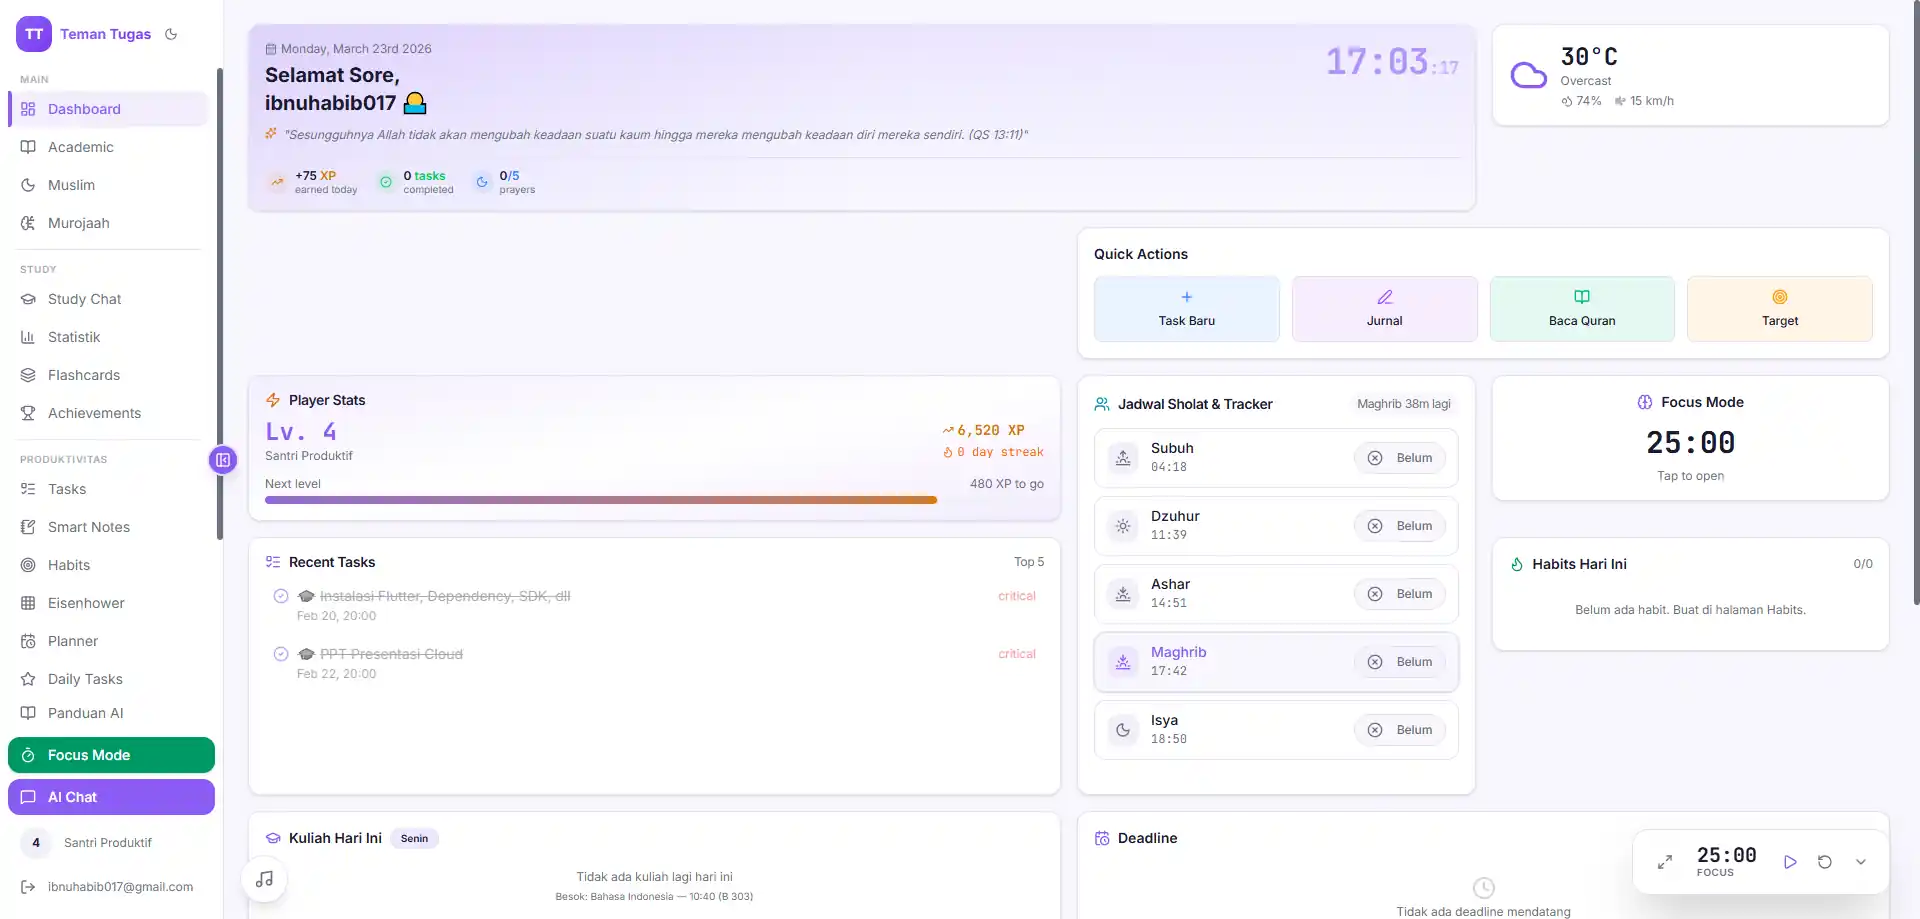
Task: Toggle Isya prayer Belum status
Action: tap(1400, 730)
